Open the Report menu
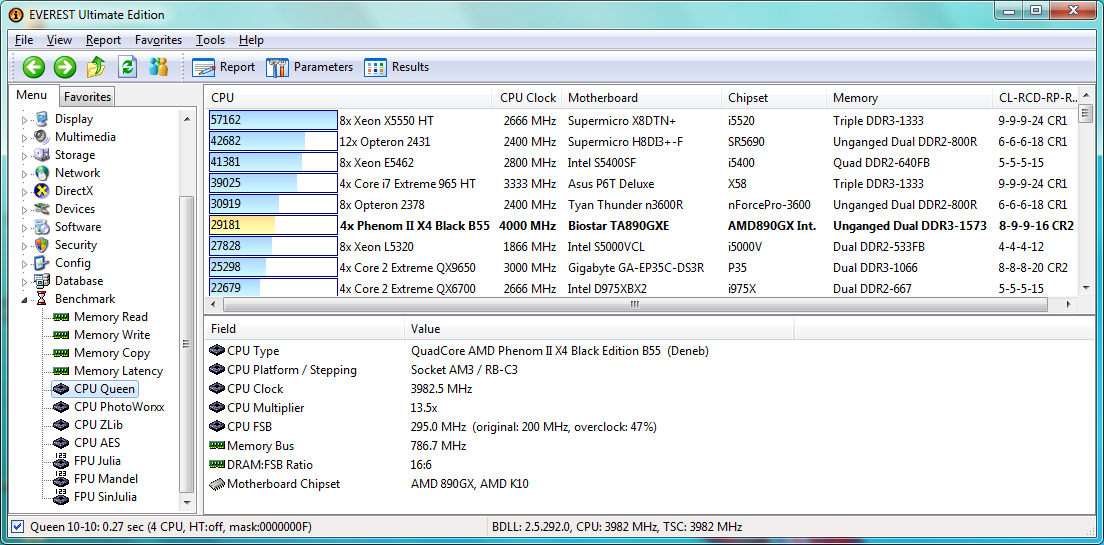This screenshot has height=545, width=1104. (104, 40)
